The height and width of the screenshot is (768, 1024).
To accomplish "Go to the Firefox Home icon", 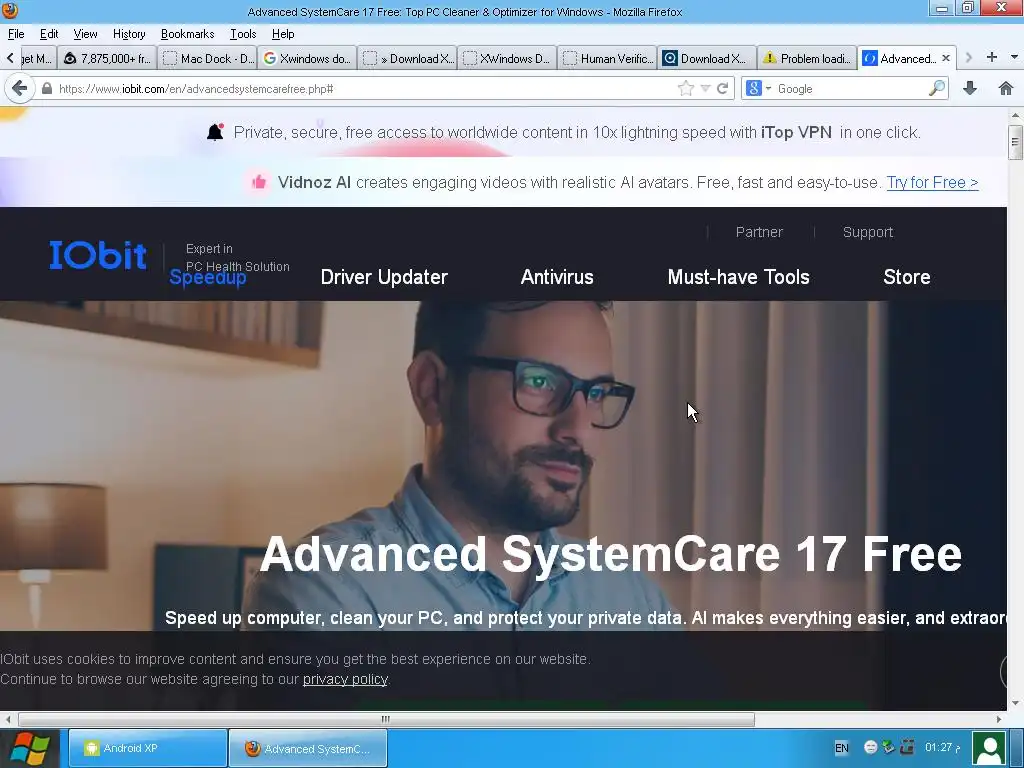I will 1006,88.
